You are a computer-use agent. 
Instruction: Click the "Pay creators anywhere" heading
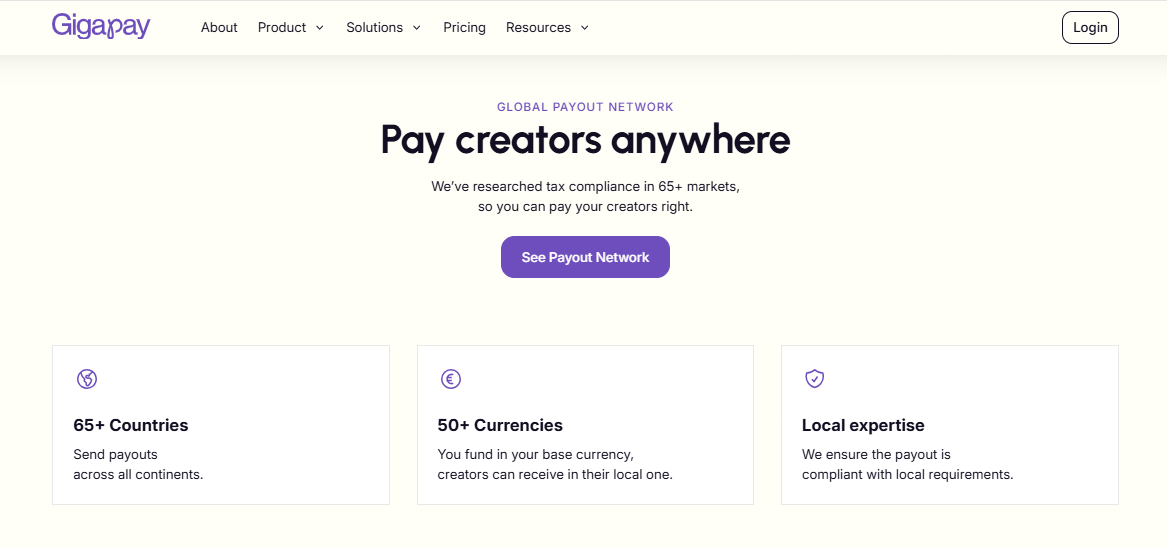(x=585, y=140)
